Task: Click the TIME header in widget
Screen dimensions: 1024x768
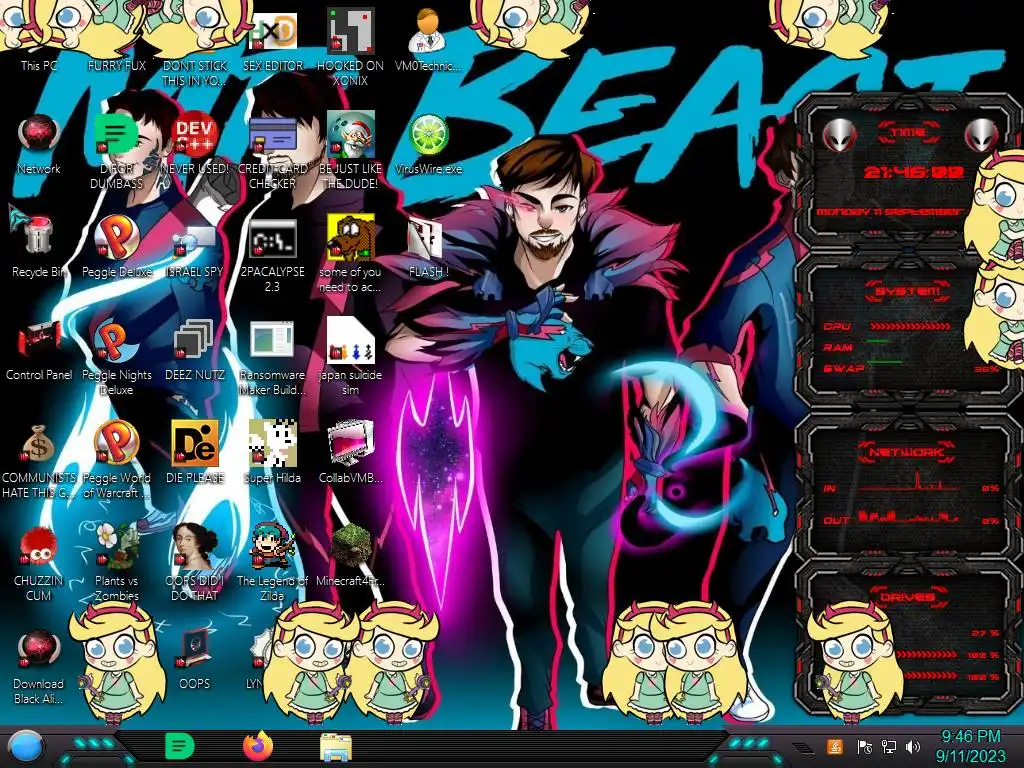Action: pos(908,132)
